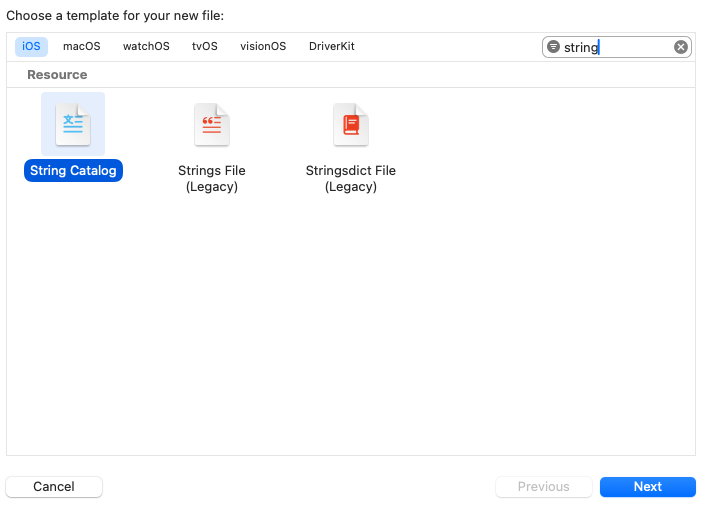Click the 'Strings File (Legacy)' label
Viewport: 710px width, 507px height.
212,178
